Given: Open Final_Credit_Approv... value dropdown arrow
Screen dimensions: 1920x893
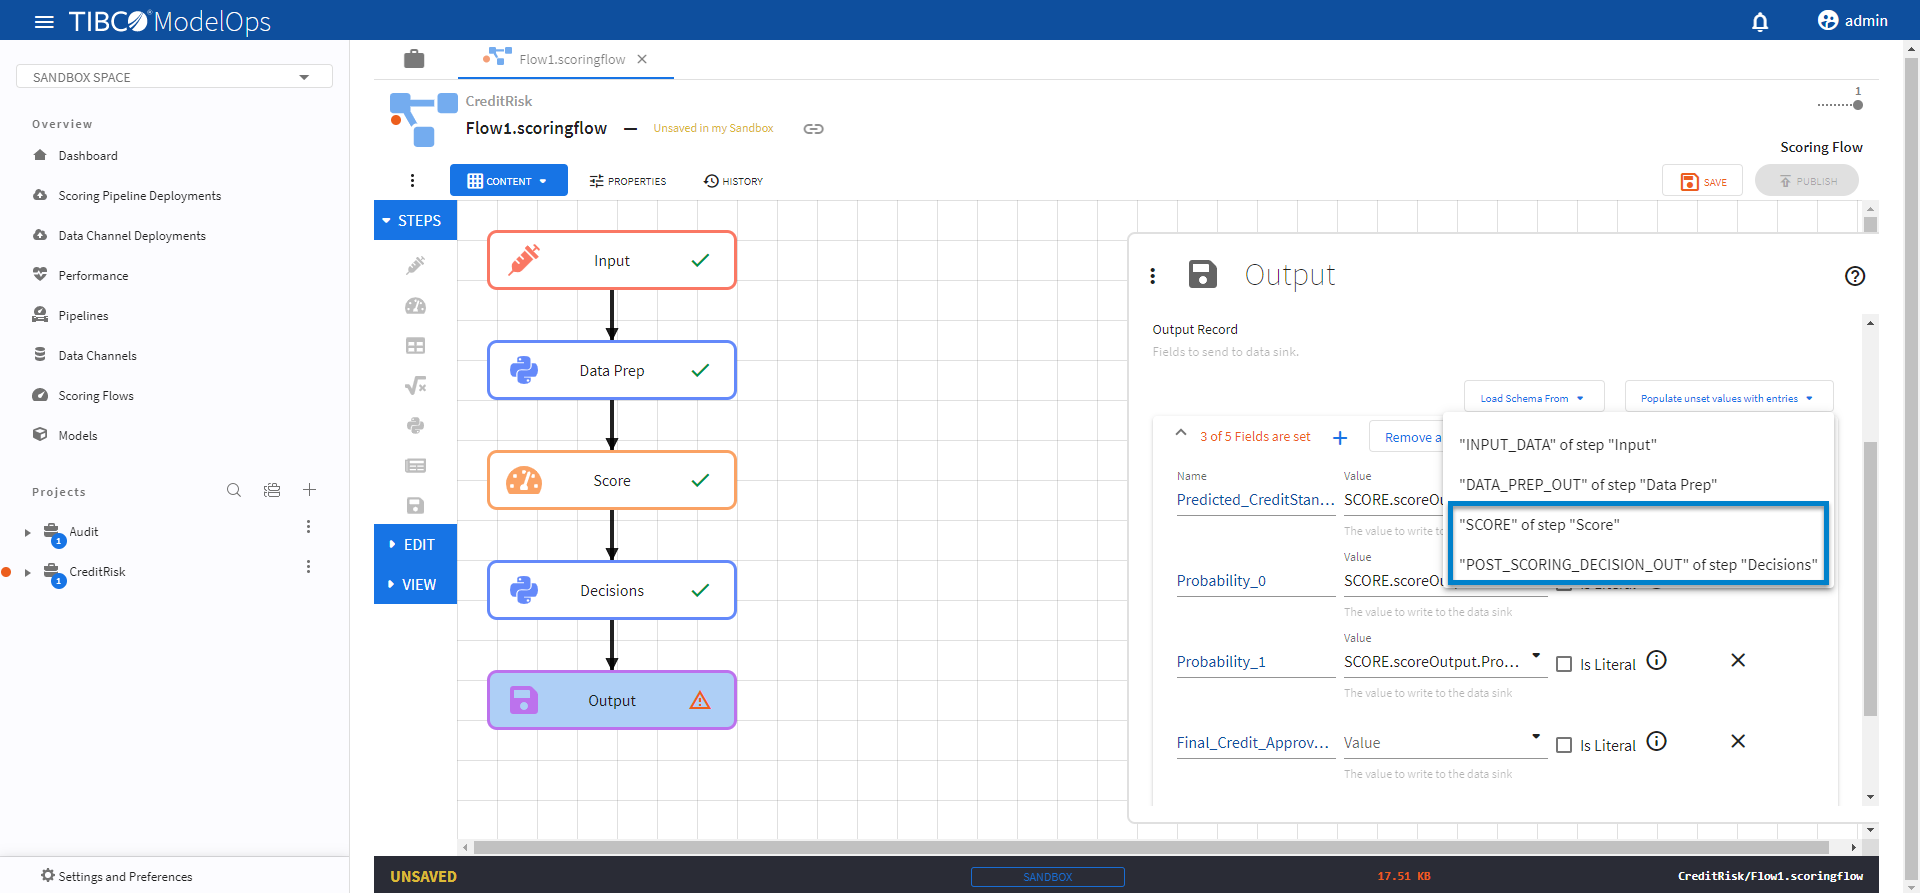Looking at the screenshot, I should click(1536, 737).
